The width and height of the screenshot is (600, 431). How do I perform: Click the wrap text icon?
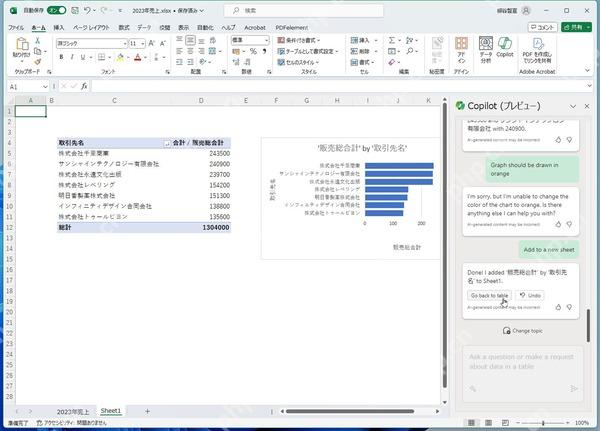pos(213,40)
